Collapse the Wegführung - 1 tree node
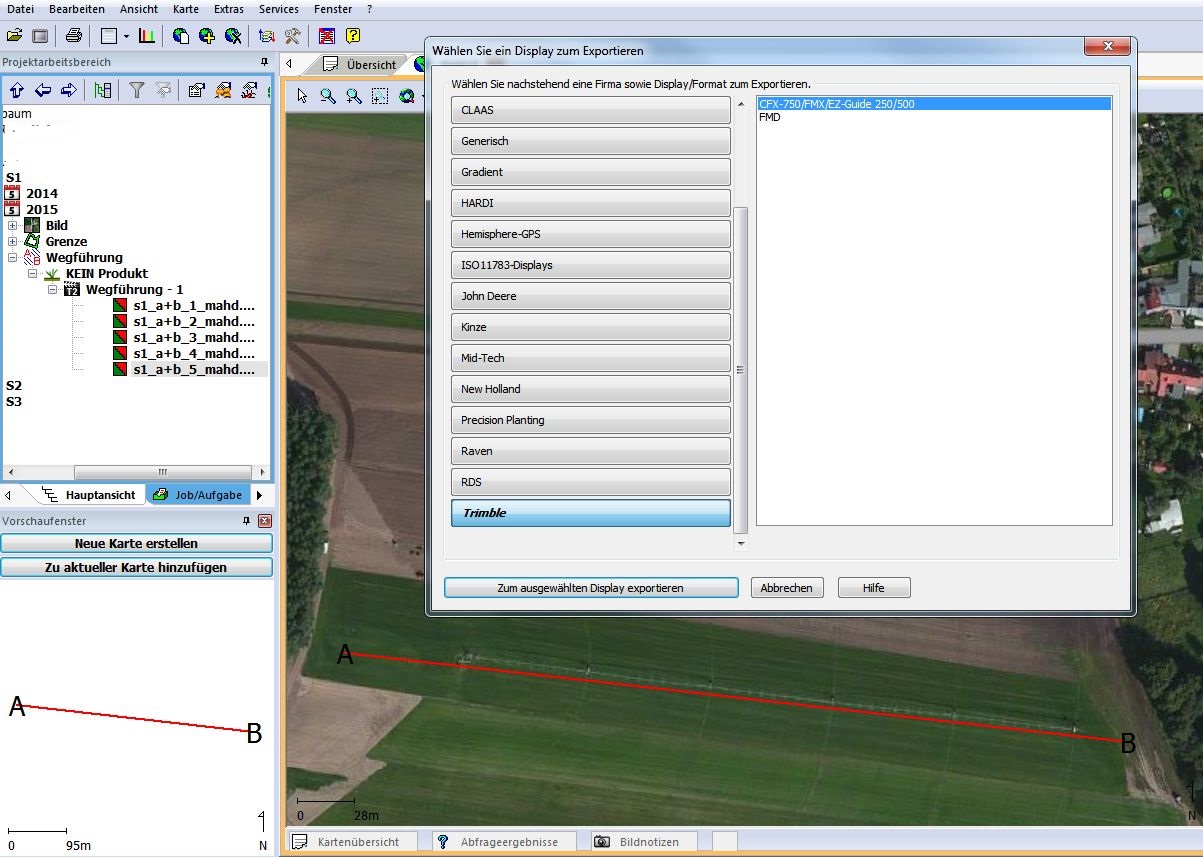Screen dimensions: 1203x857 point(54,290)
